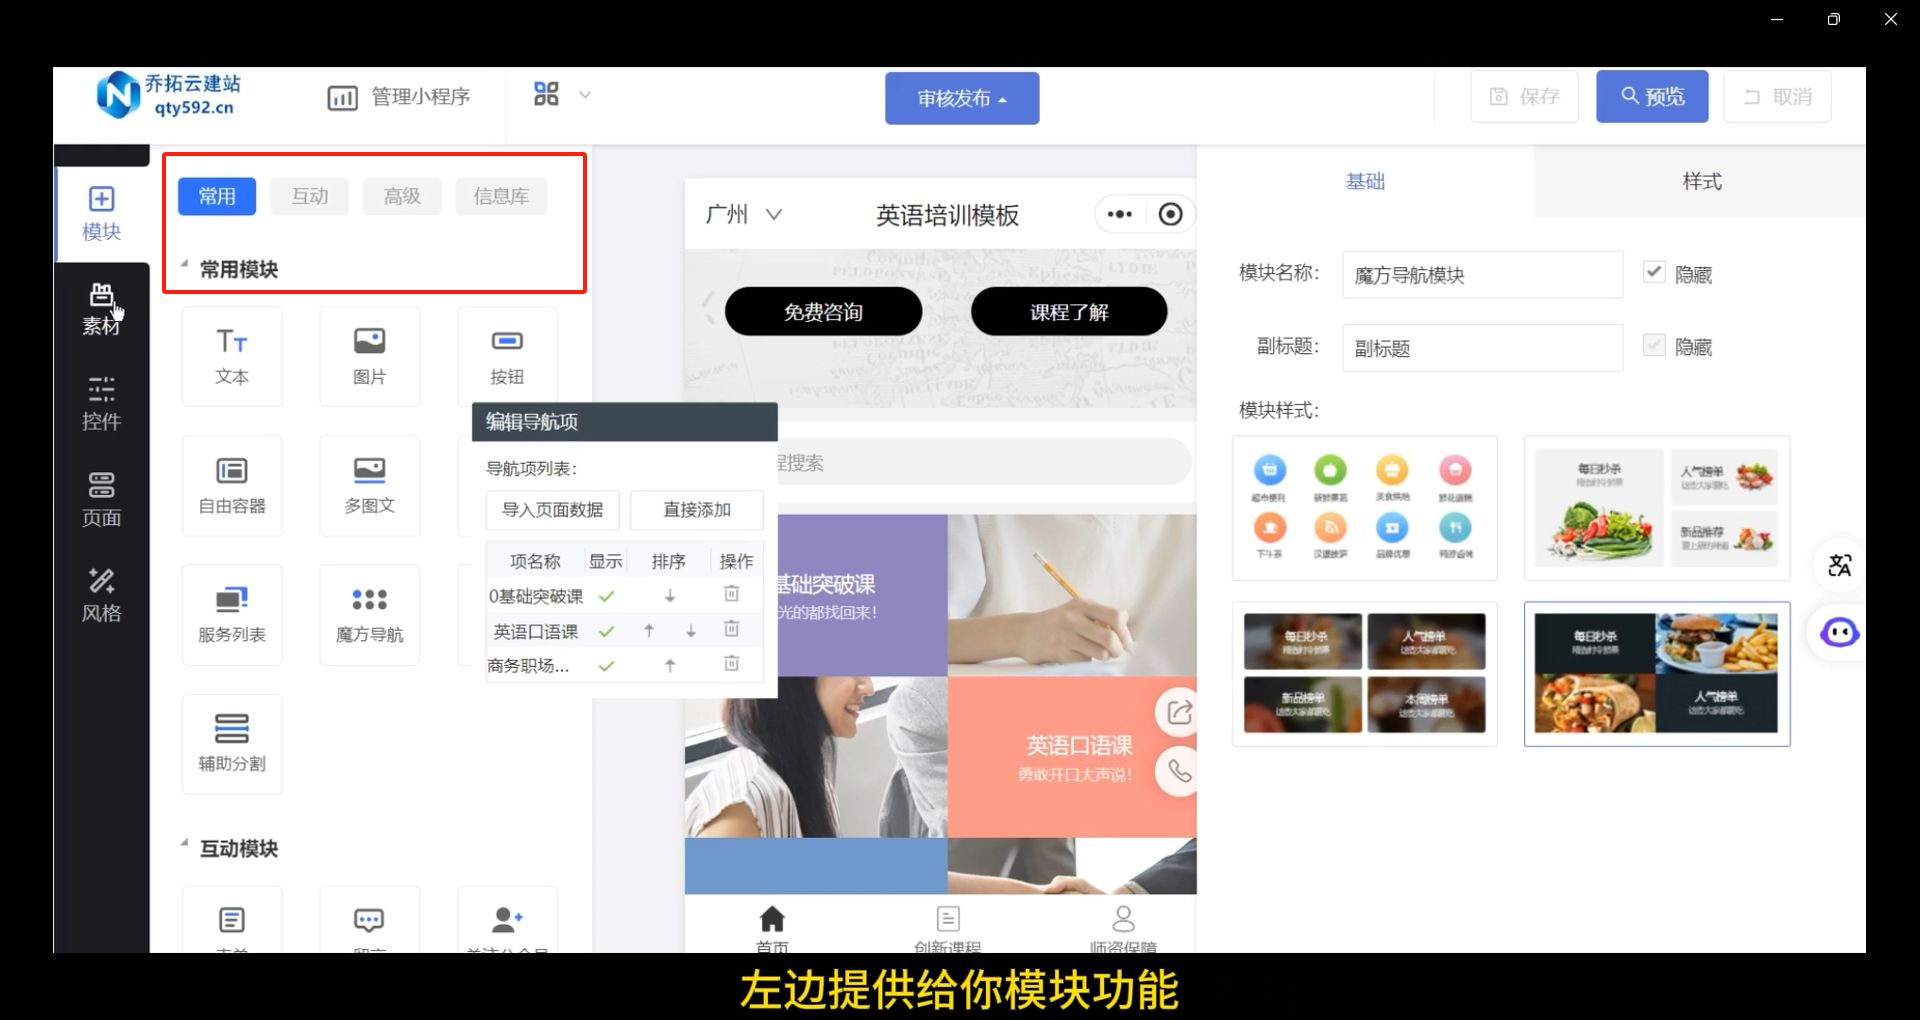Add a 图片 module
The height and width of the screenshot is (1020, 1920).
click(x=369, y=357)
